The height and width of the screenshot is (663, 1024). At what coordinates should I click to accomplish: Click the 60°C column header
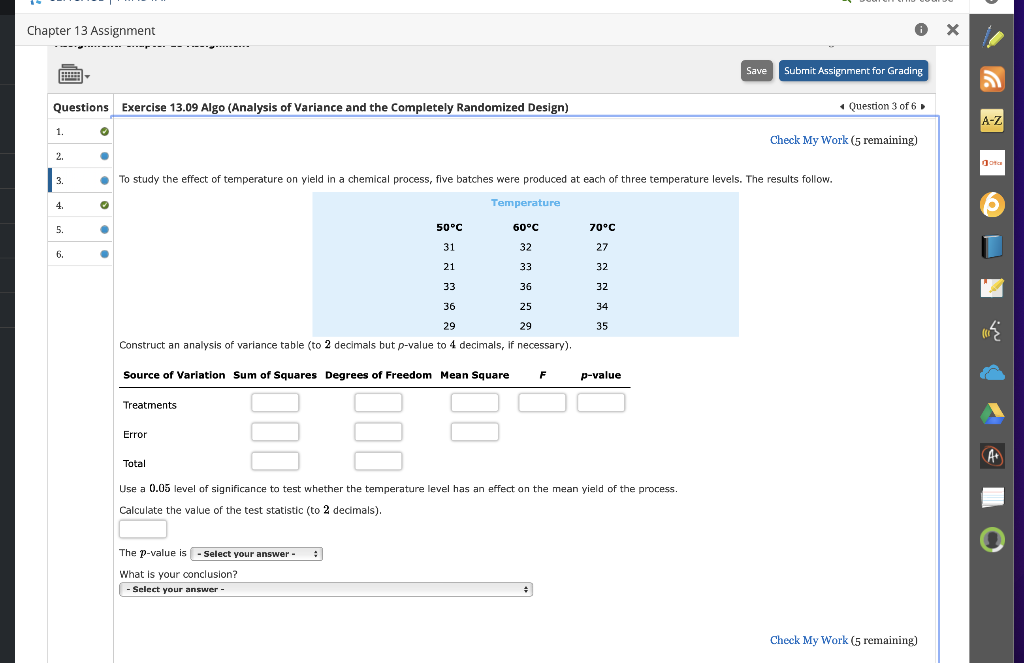[x=526, y=227]
